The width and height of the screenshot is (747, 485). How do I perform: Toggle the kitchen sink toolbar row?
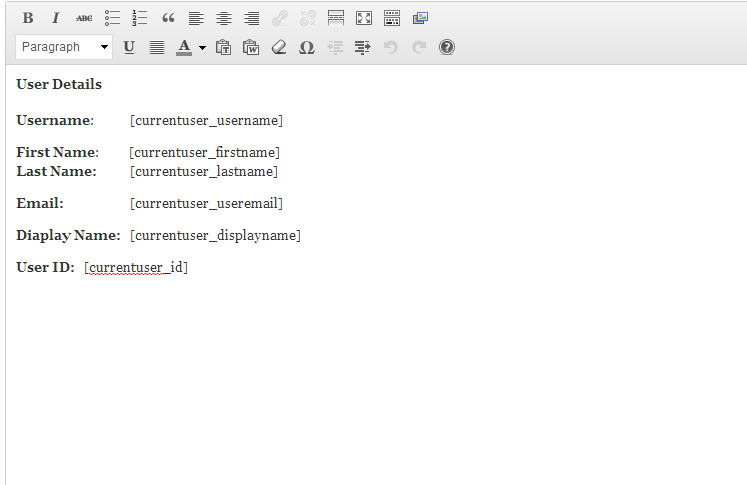[392, 18]
